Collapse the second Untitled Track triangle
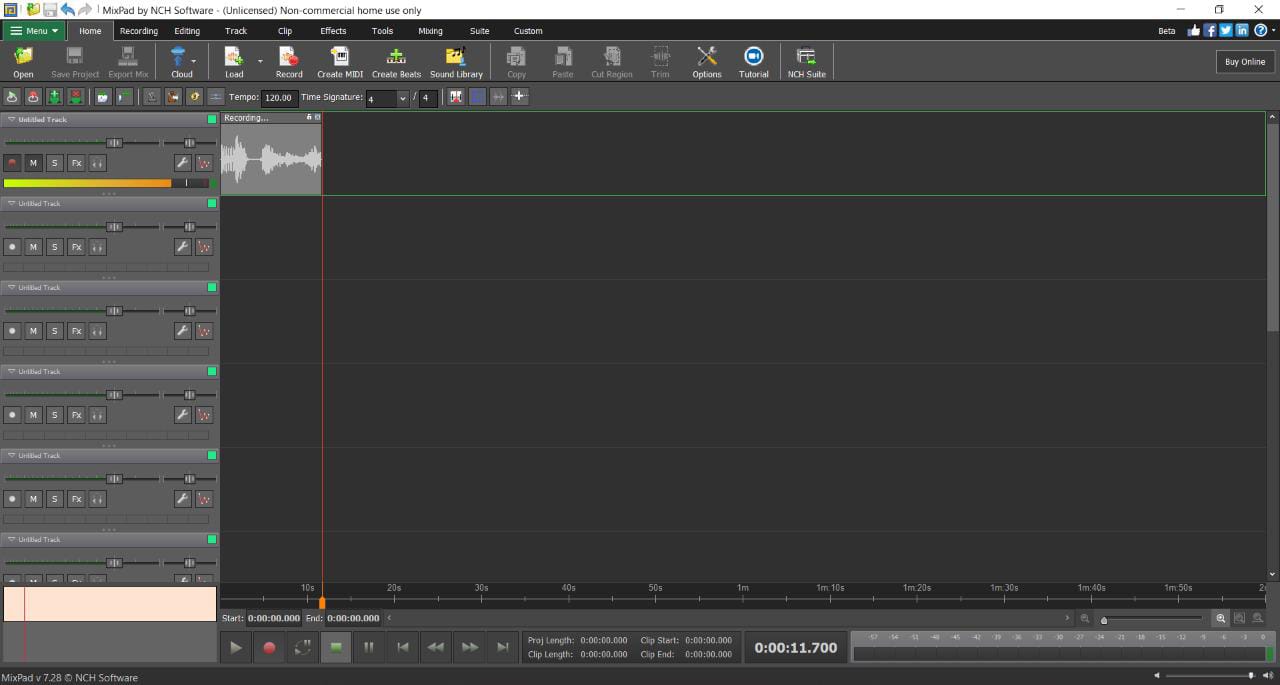 pos(11,203)
